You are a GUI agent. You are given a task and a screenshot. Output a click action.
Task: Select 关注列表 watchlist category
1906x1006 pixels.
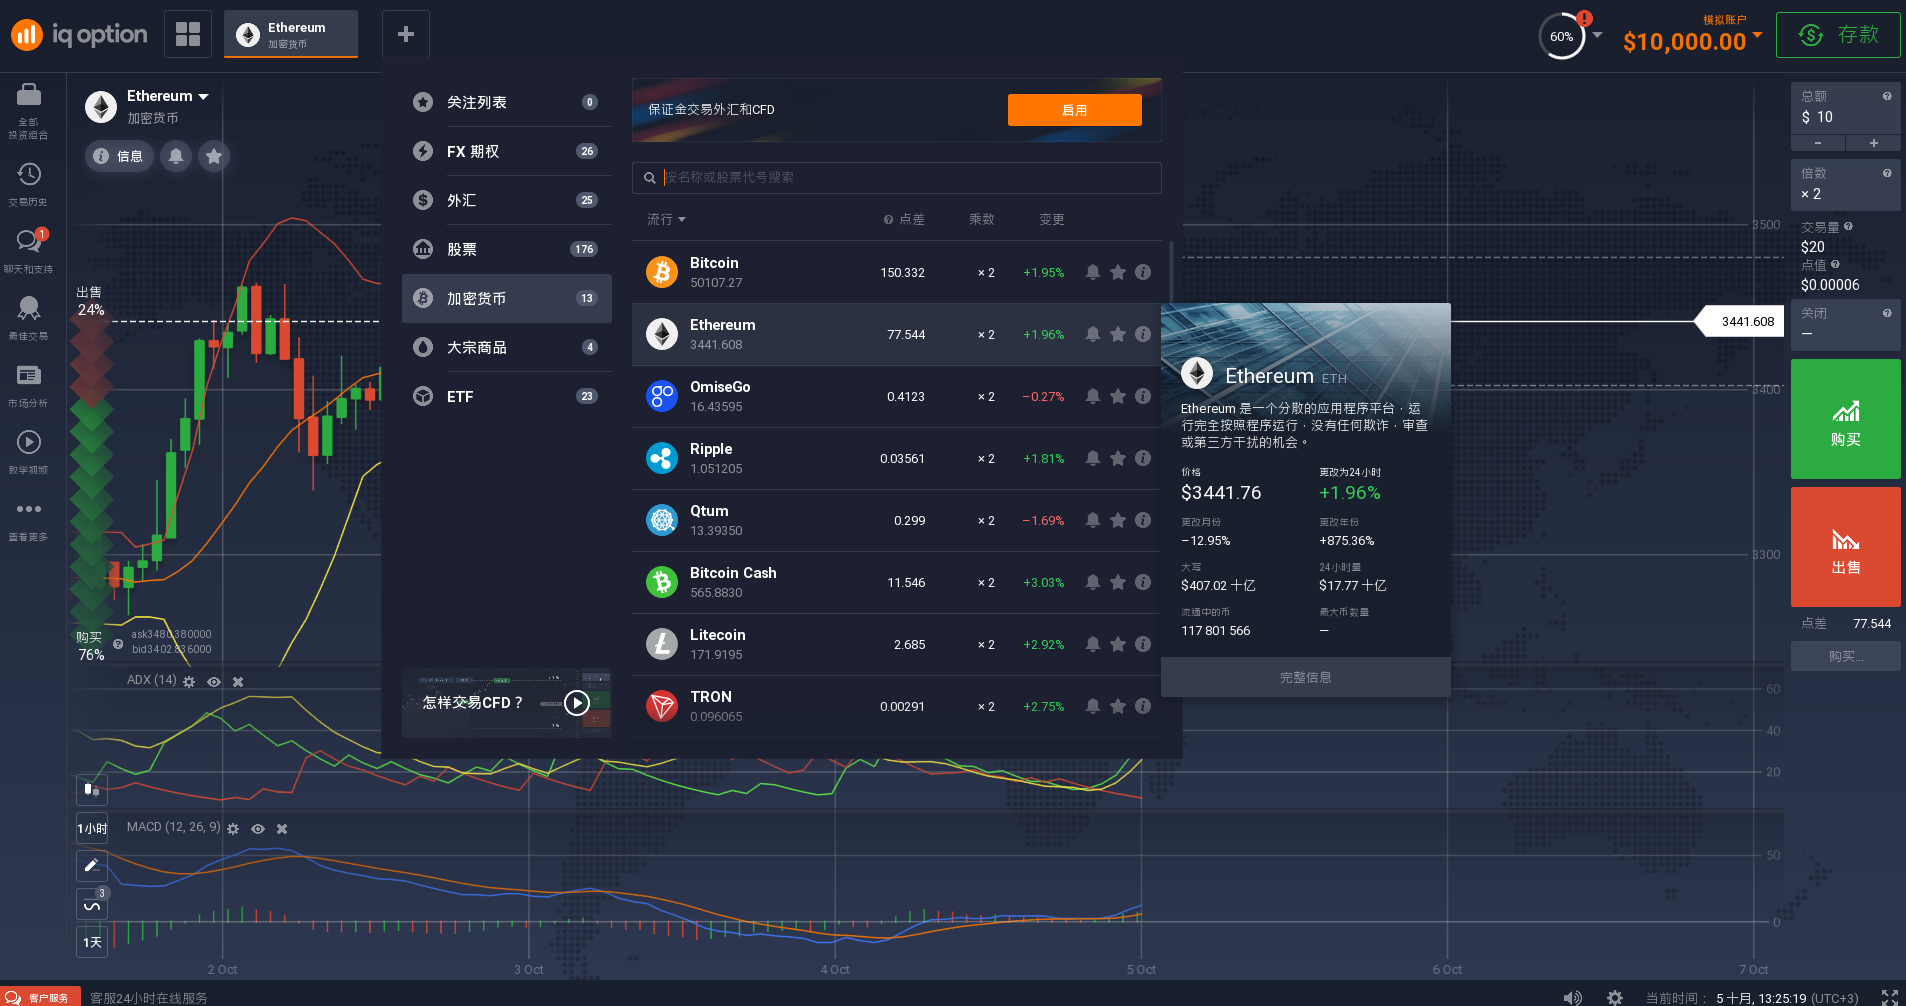coord(507,102)
